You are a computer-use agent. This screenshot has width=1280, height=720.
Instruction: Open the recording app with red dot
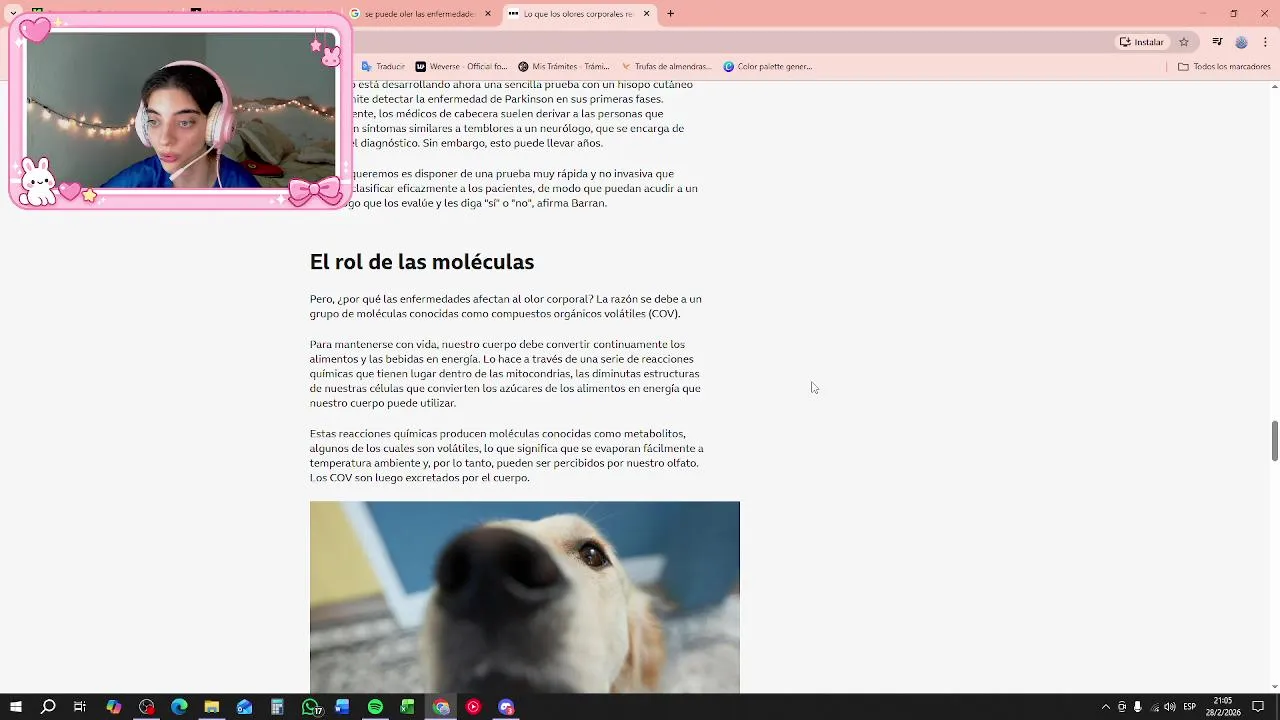point(147,707)
